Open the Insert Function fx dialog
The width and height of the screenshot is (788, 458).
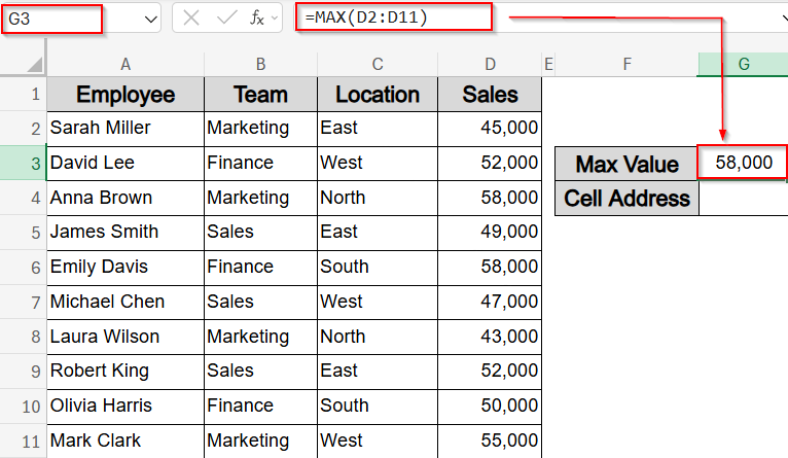click(x=257, y=18)
